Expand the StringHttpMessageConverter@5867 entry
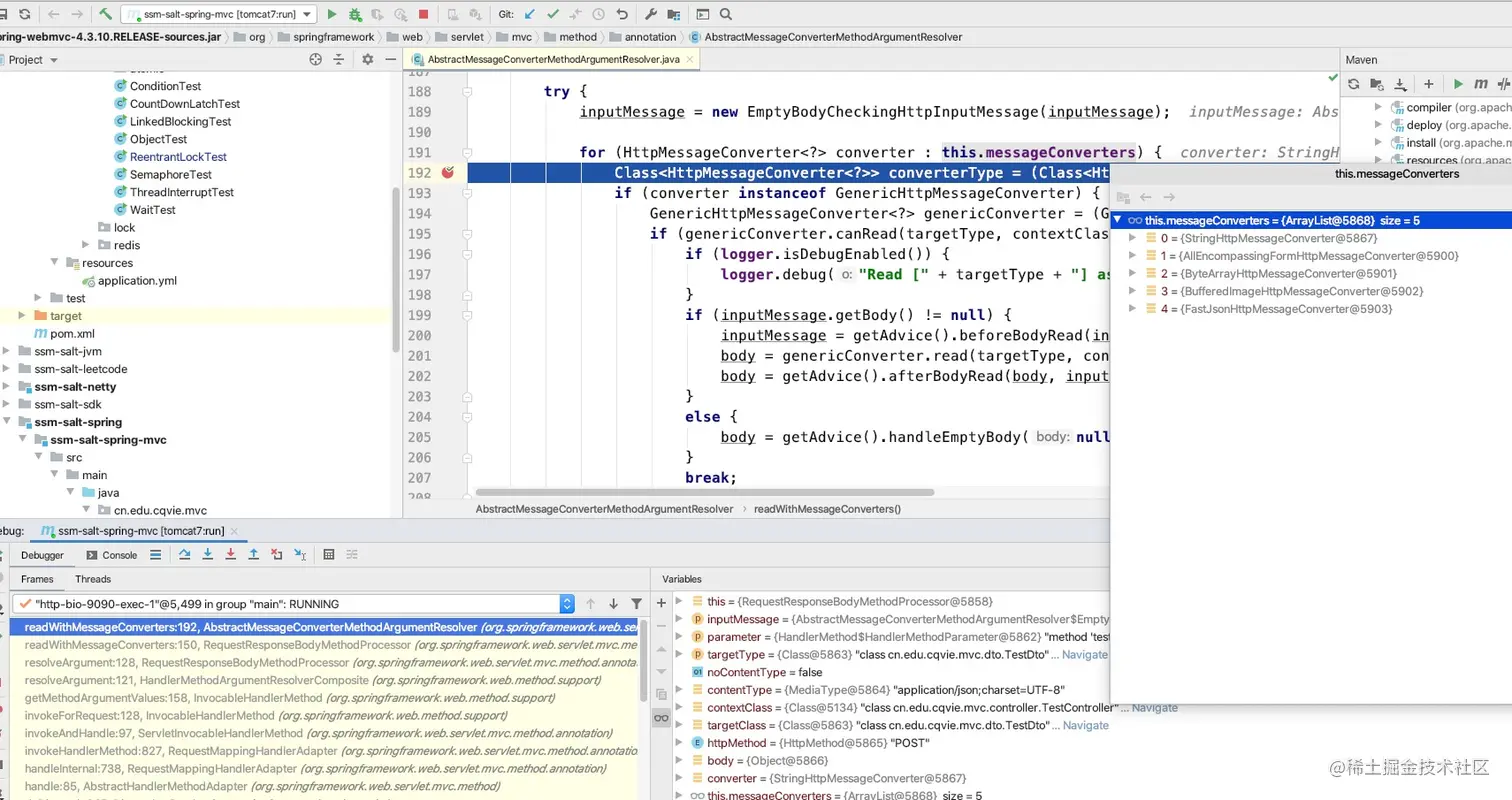The height and width of the screenshot is (800, 1512). pos(1133,238)
